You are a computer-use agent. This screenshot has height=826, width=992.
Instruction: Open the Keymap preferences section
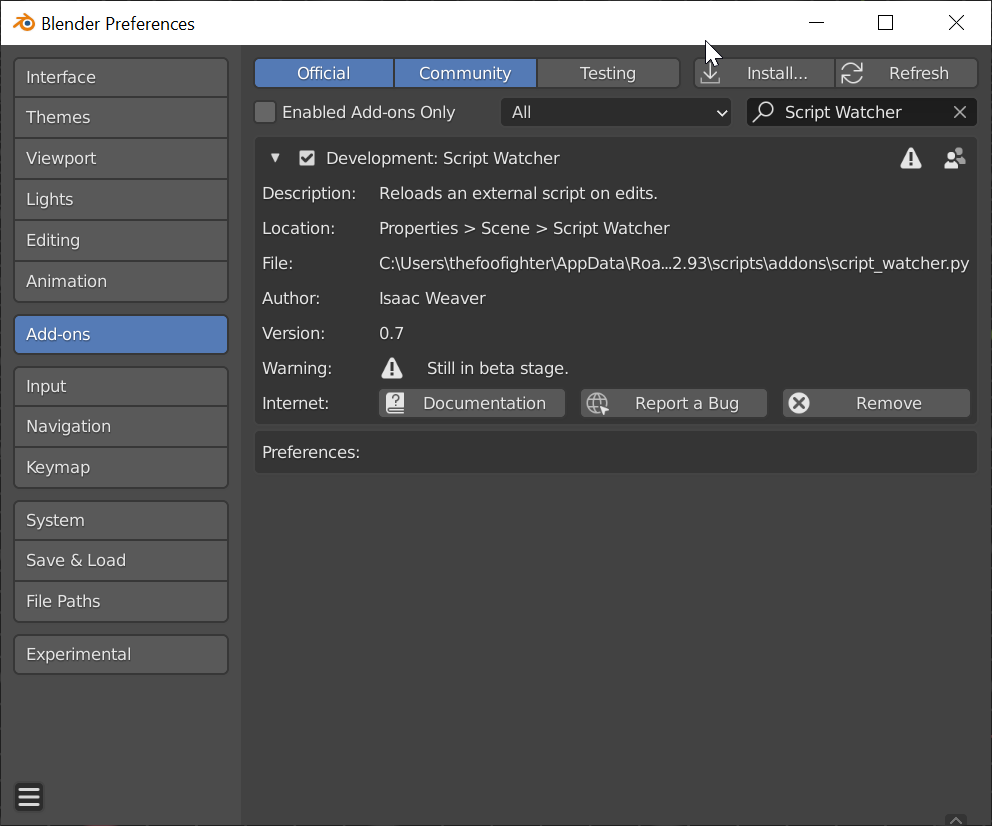pos(121,467)
